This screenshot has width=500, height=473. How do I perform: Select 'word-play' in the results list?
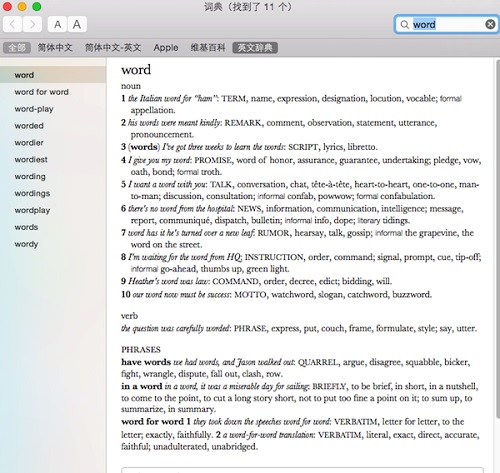click(53, 109)
